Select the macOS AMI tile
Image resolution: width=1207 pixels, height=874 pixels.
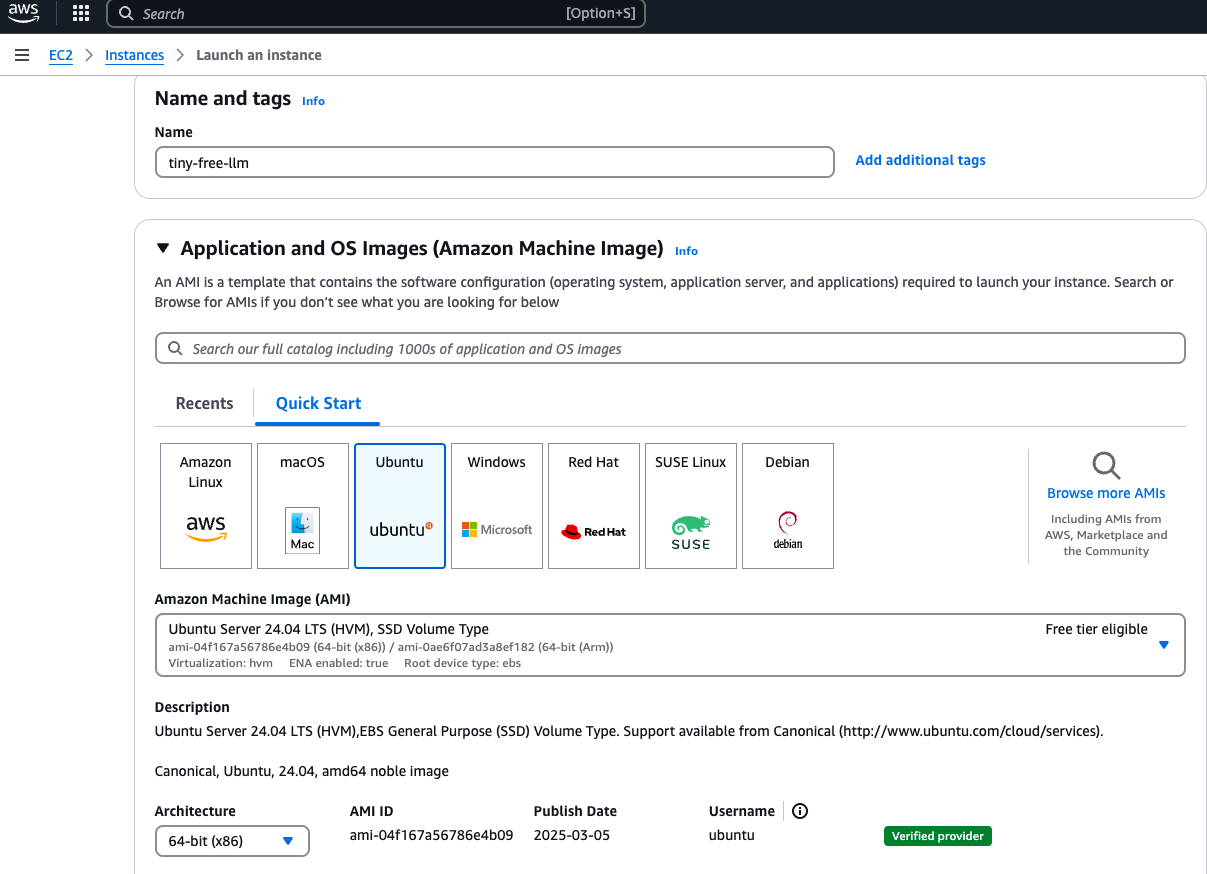point(303,506)
